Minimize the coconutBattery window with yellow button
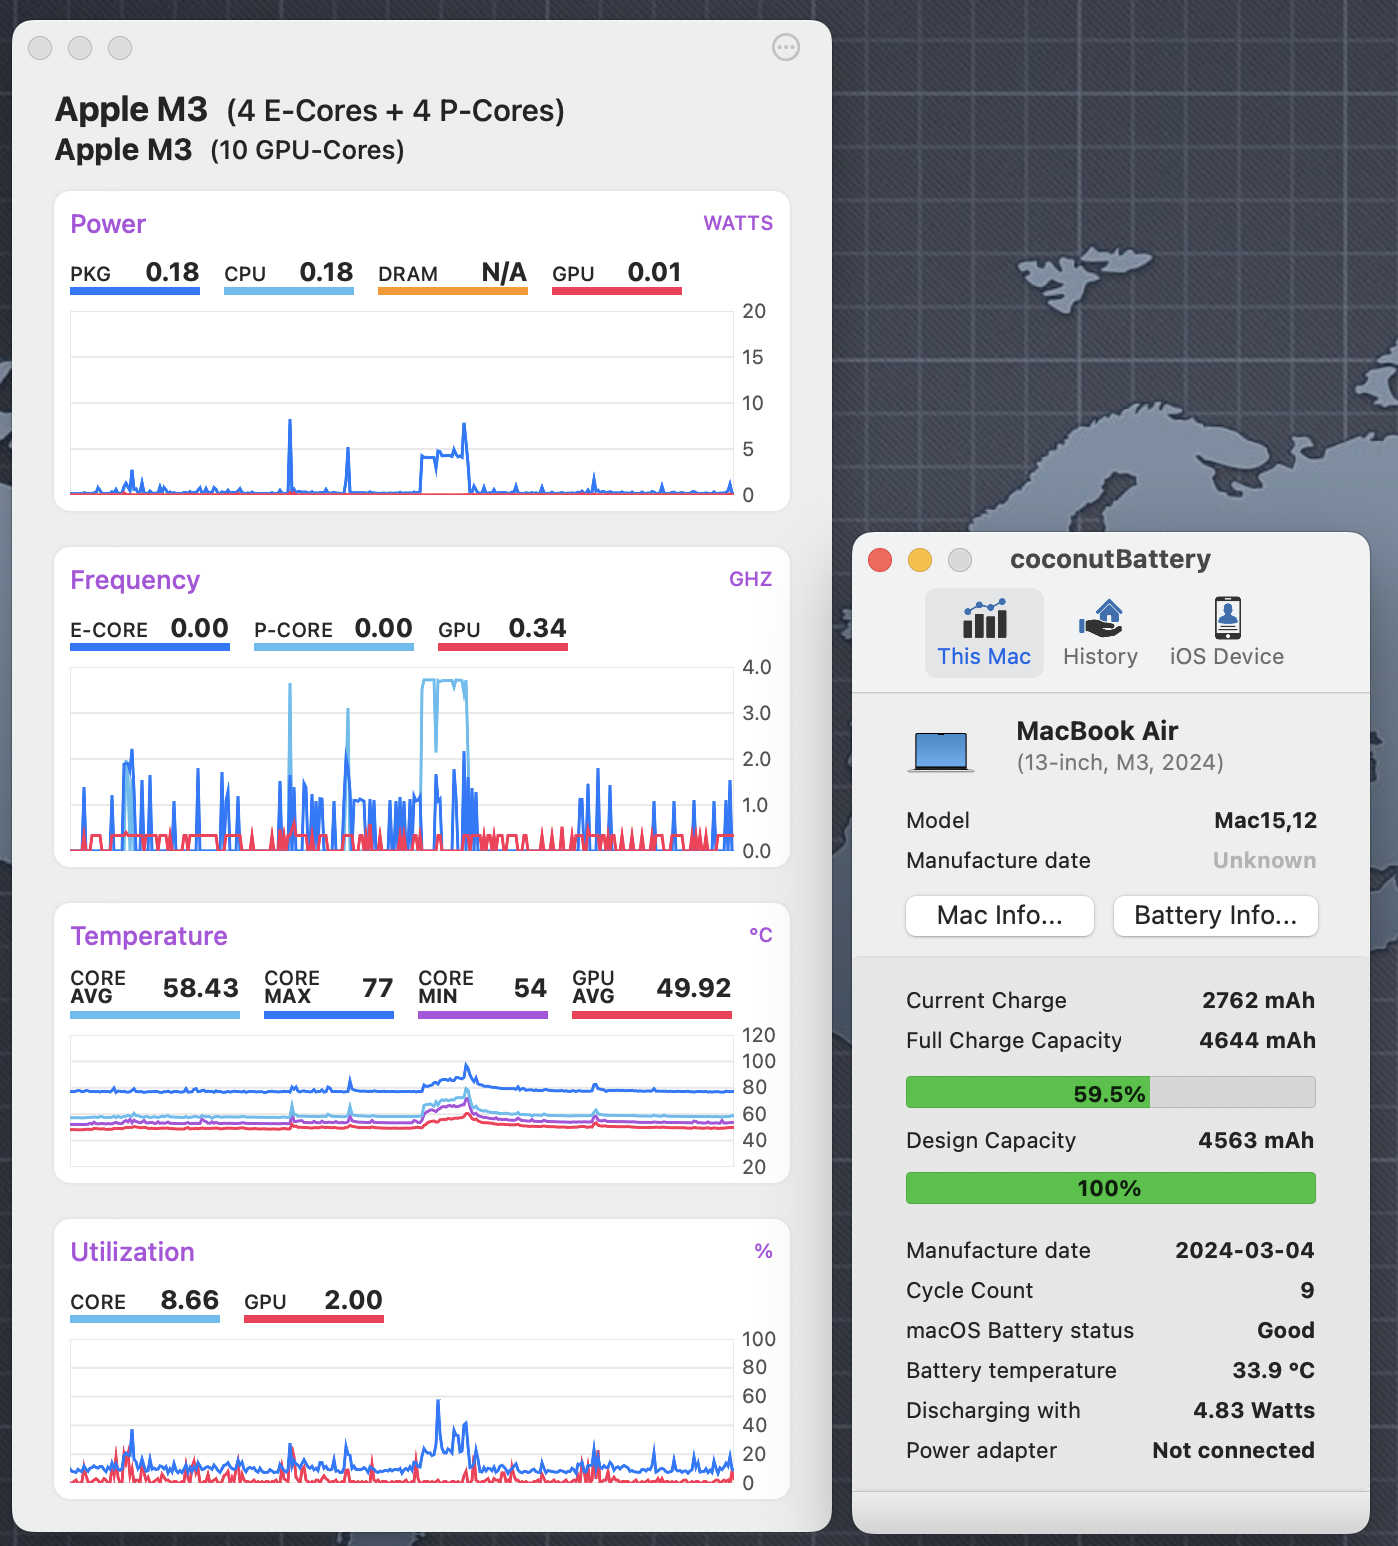 tap(920, 560)
